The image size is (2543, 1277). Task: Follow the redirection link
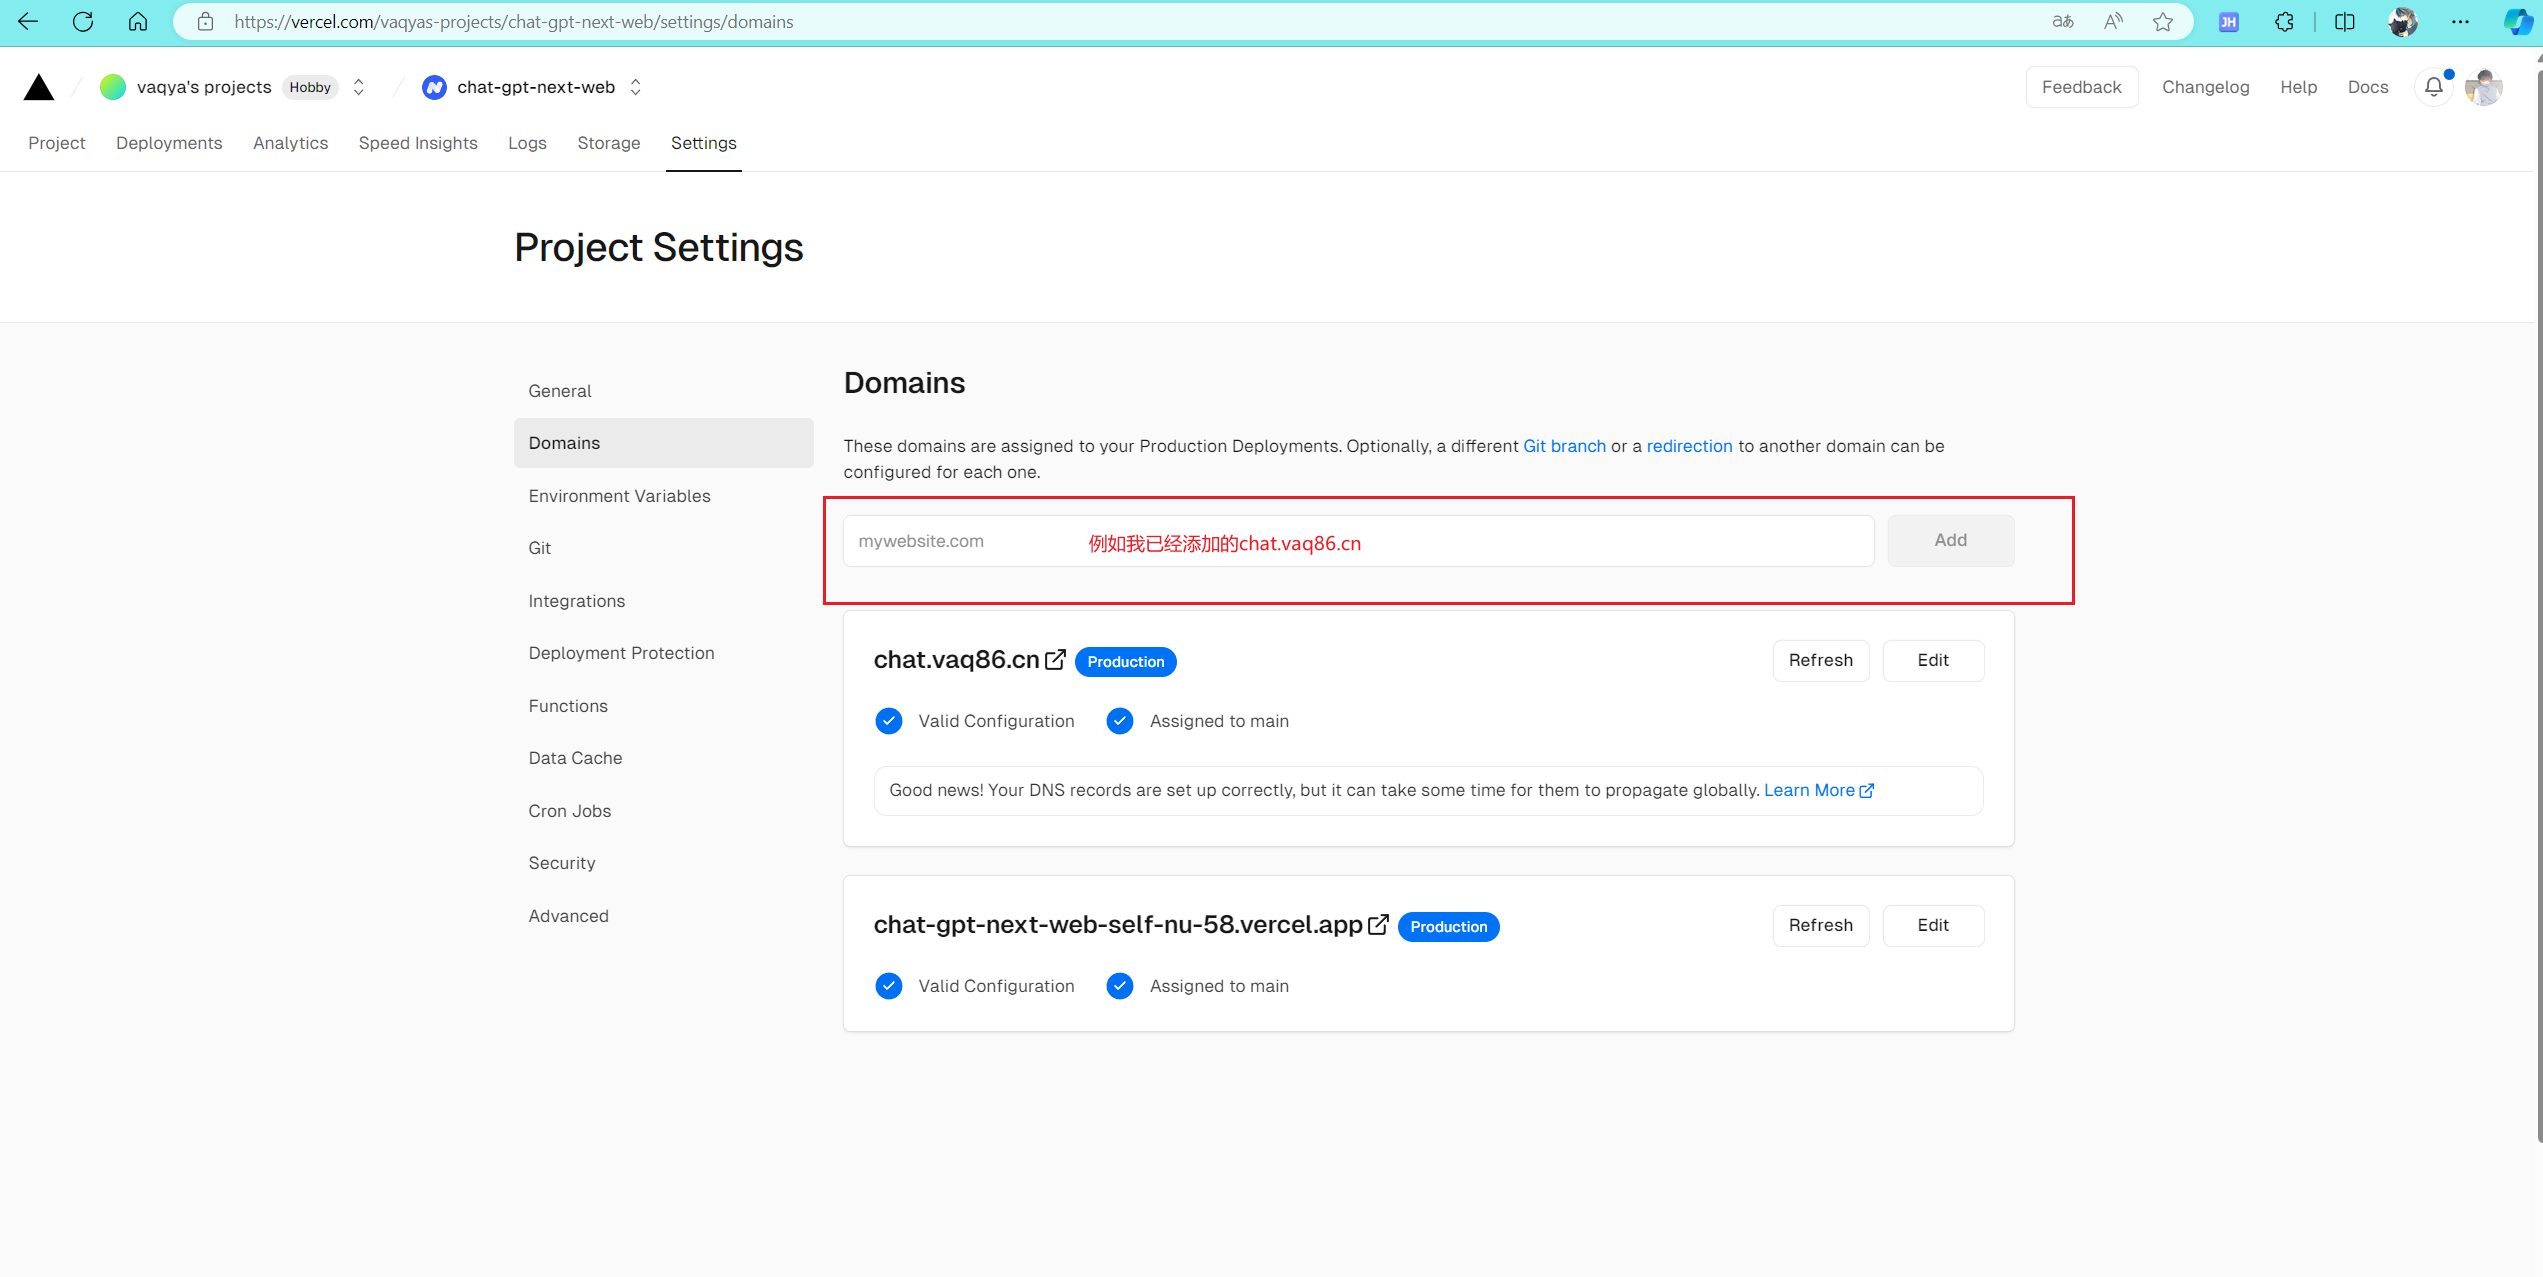click(x=1689, y=446)
